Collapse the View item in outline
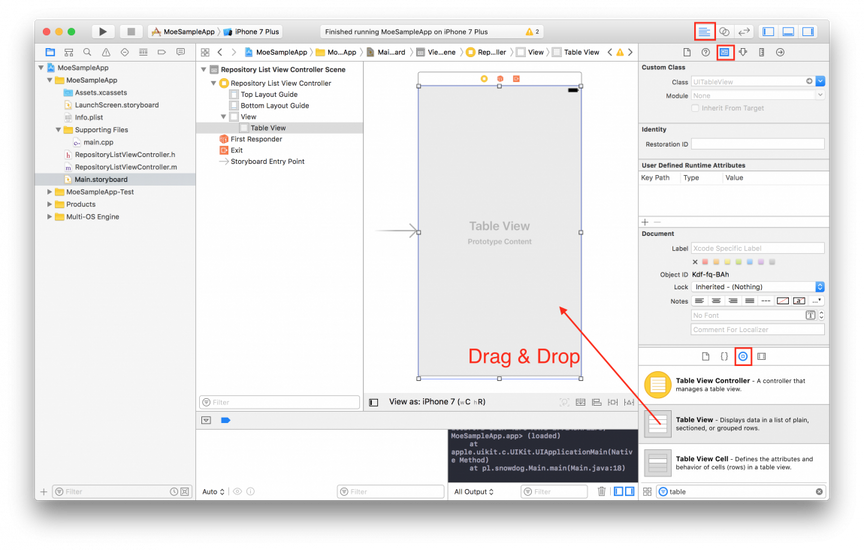Viewport: 864px width, 550px height. [x=223, y=117]
